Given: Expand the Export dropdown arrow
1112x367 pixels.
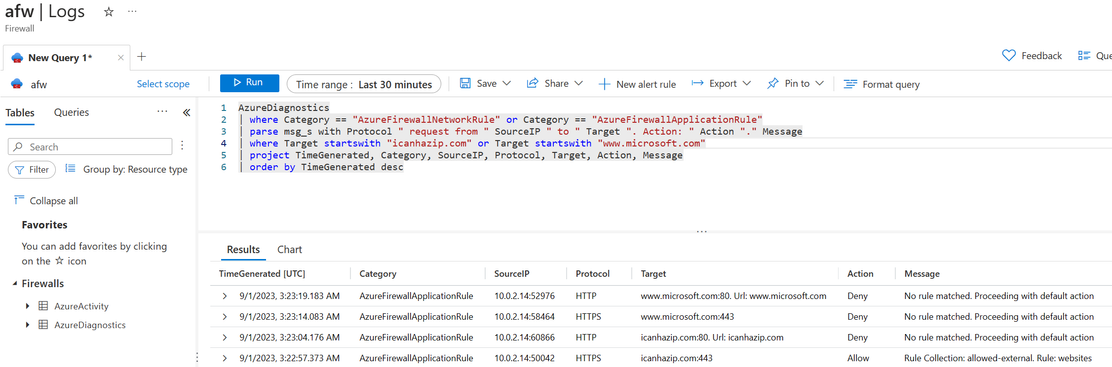Looking at the screenshot, I should pos(747,84).
